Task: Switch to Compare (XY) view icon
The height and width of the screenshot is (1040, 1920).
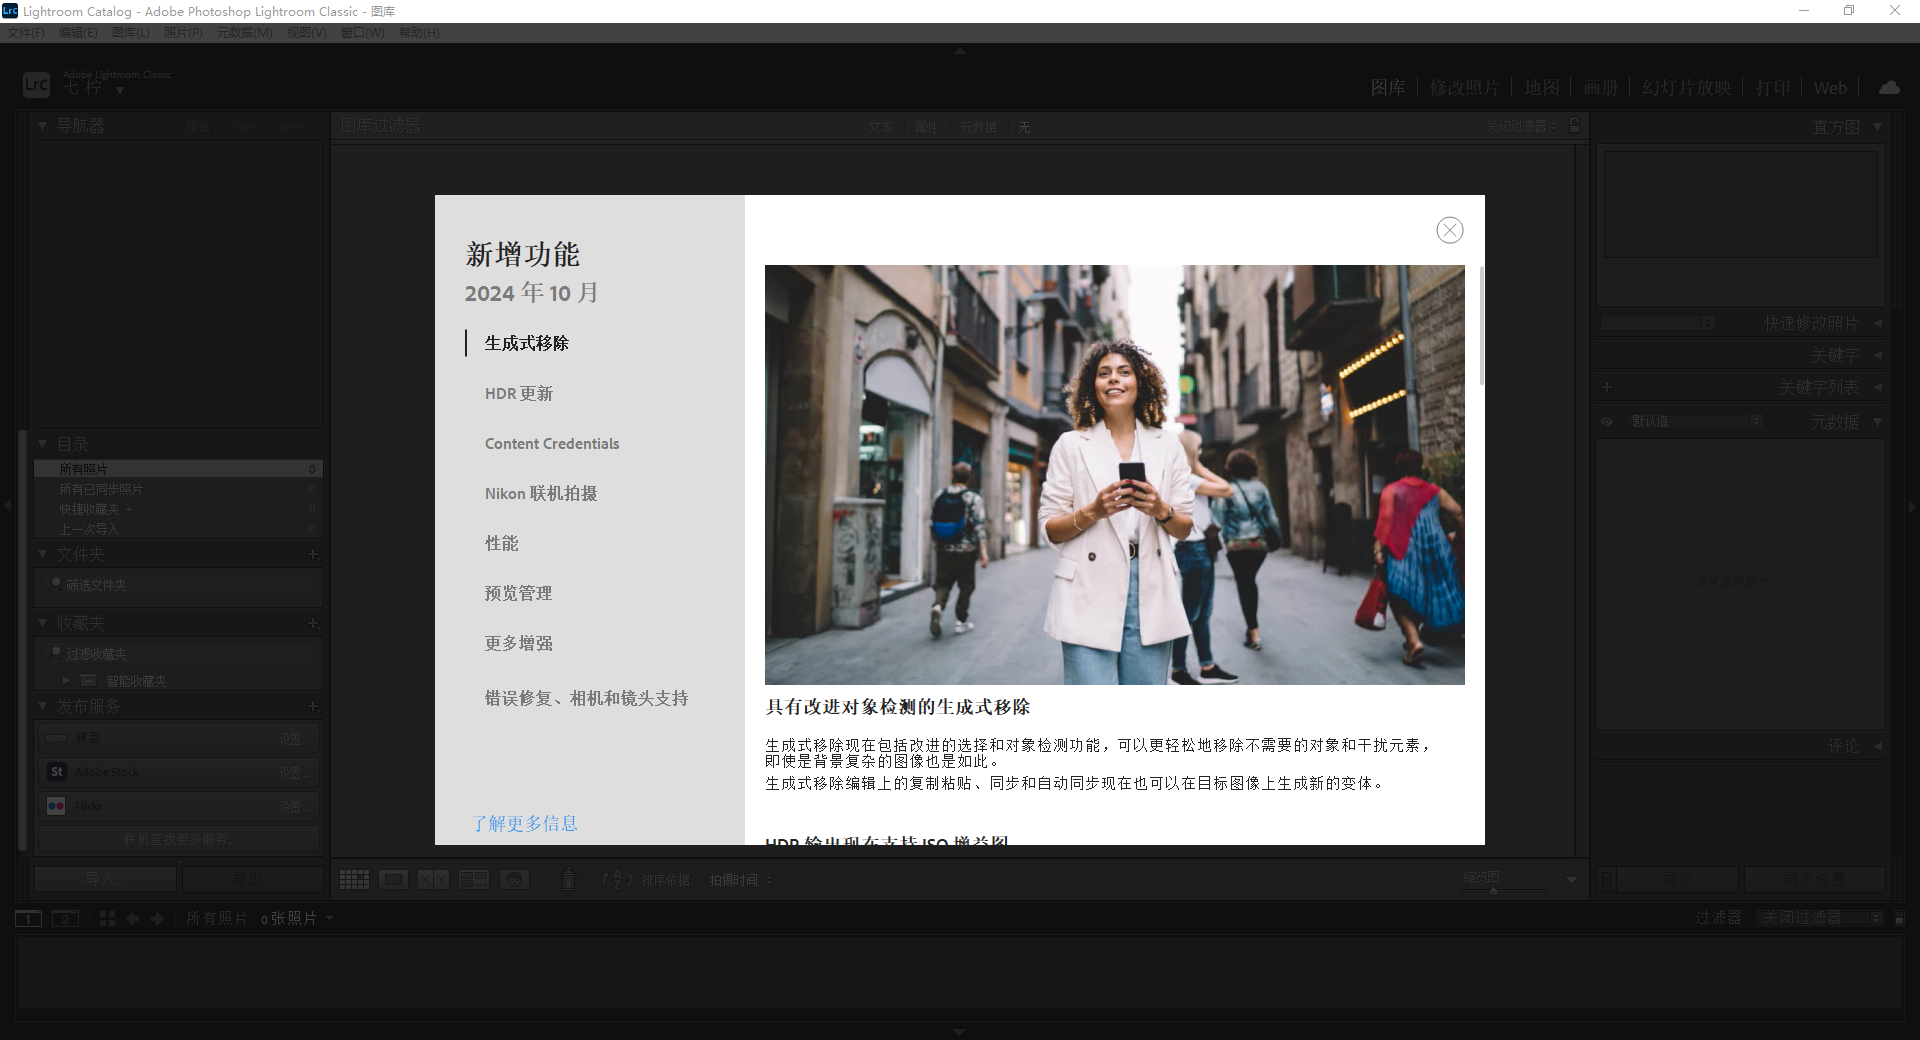Action: (x=433, y=879)
